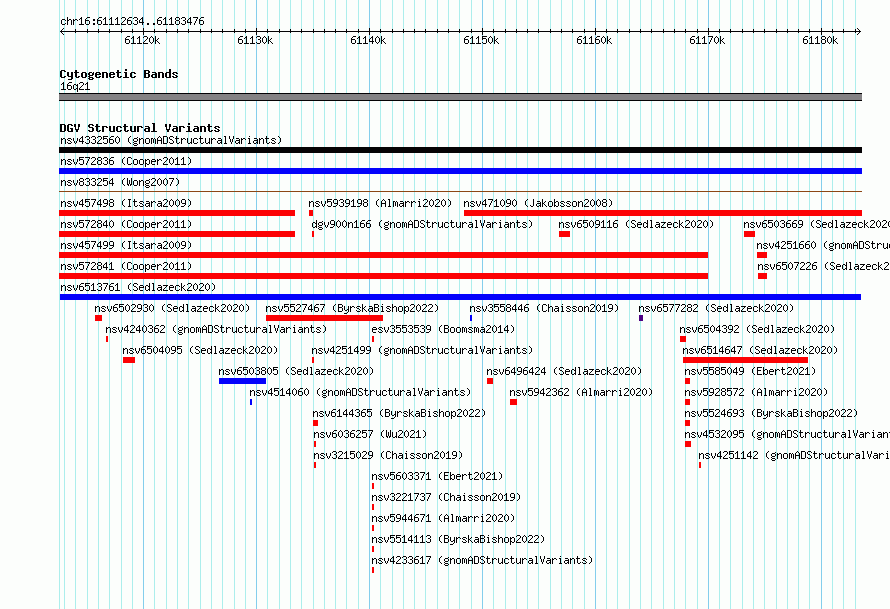This screenshot has height=609, width=890.
Task: Open nsv5928572 (Almarri2020) label
Action: (757, 392)
